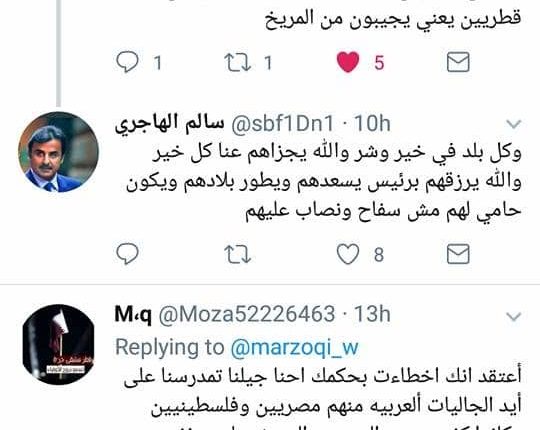Unlike the top tweet with 5 likes
The height and width of the screenshot is (430, 540).
tap(348, 62)
